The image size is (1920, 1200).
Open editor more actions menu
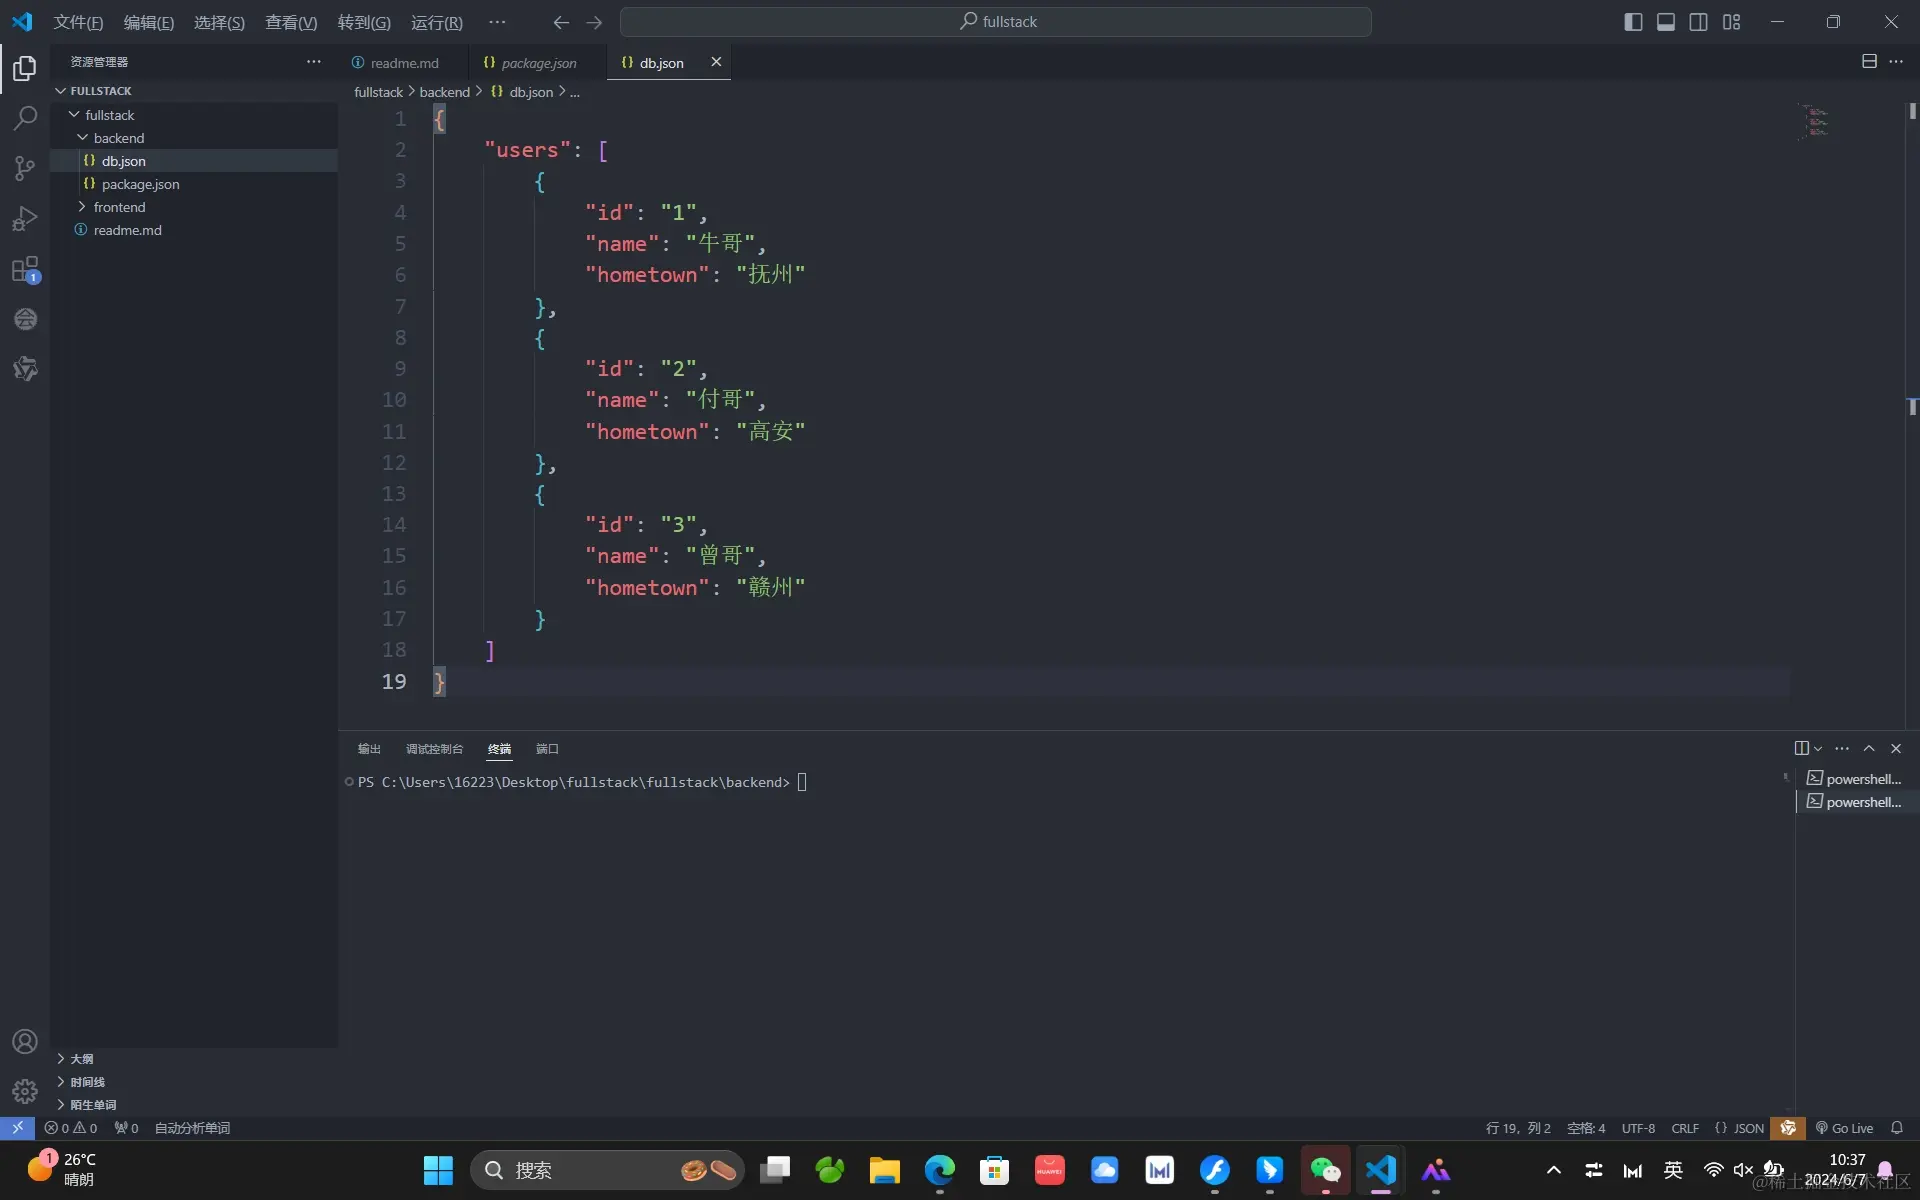pyautogui.click(x=1896, y=61)
